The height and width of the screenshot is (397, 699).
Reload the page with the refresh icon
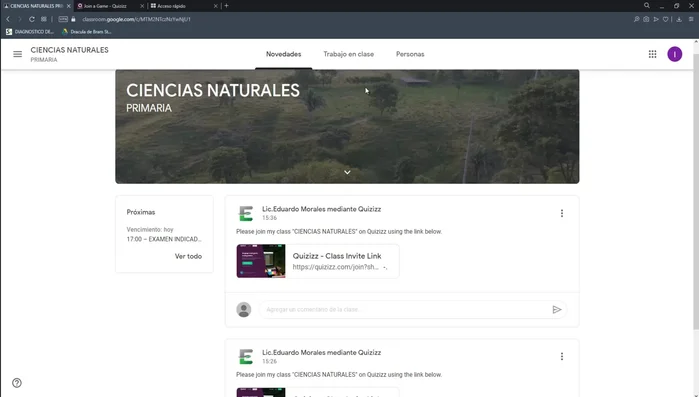[x=32, y=19]
